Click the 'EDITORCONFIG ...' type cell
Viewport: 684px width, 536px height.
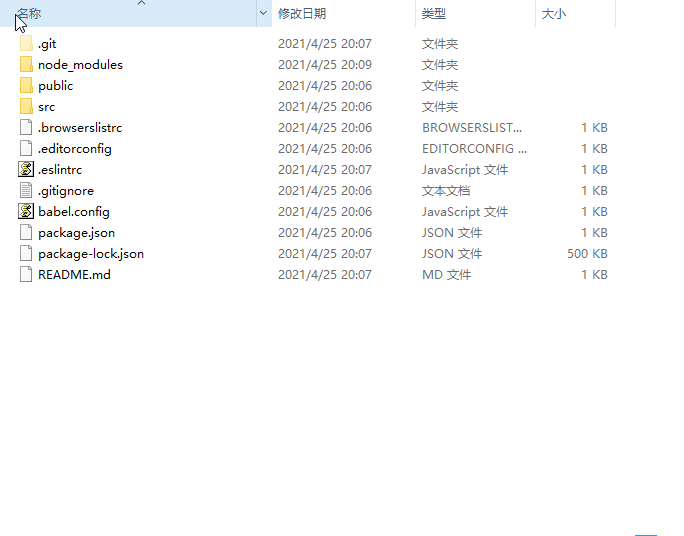coord(475,149)
